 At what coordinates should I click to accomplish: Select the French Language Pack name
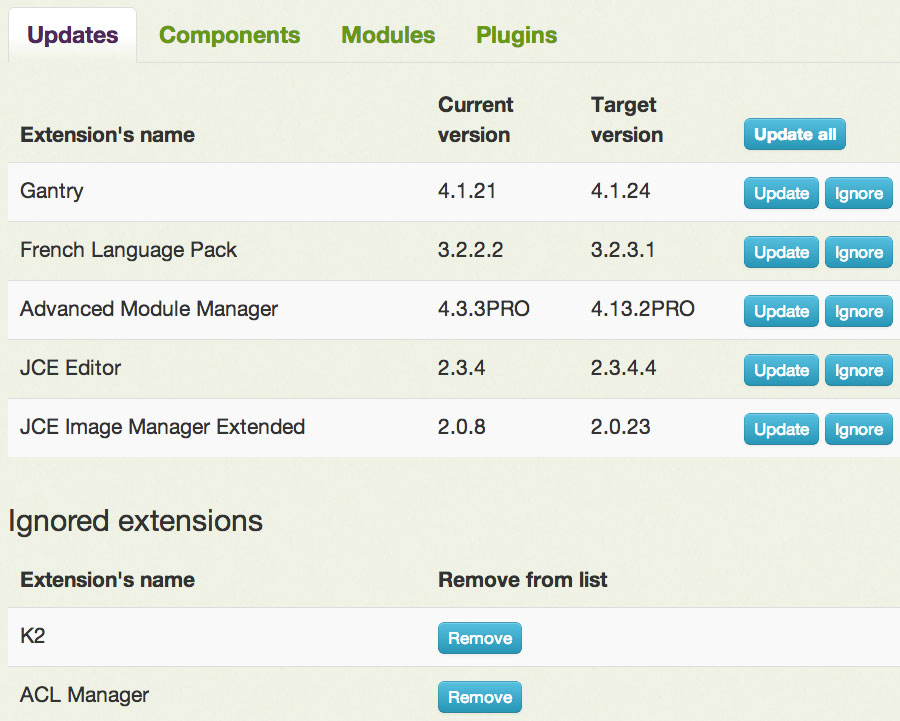pos(129,250)
